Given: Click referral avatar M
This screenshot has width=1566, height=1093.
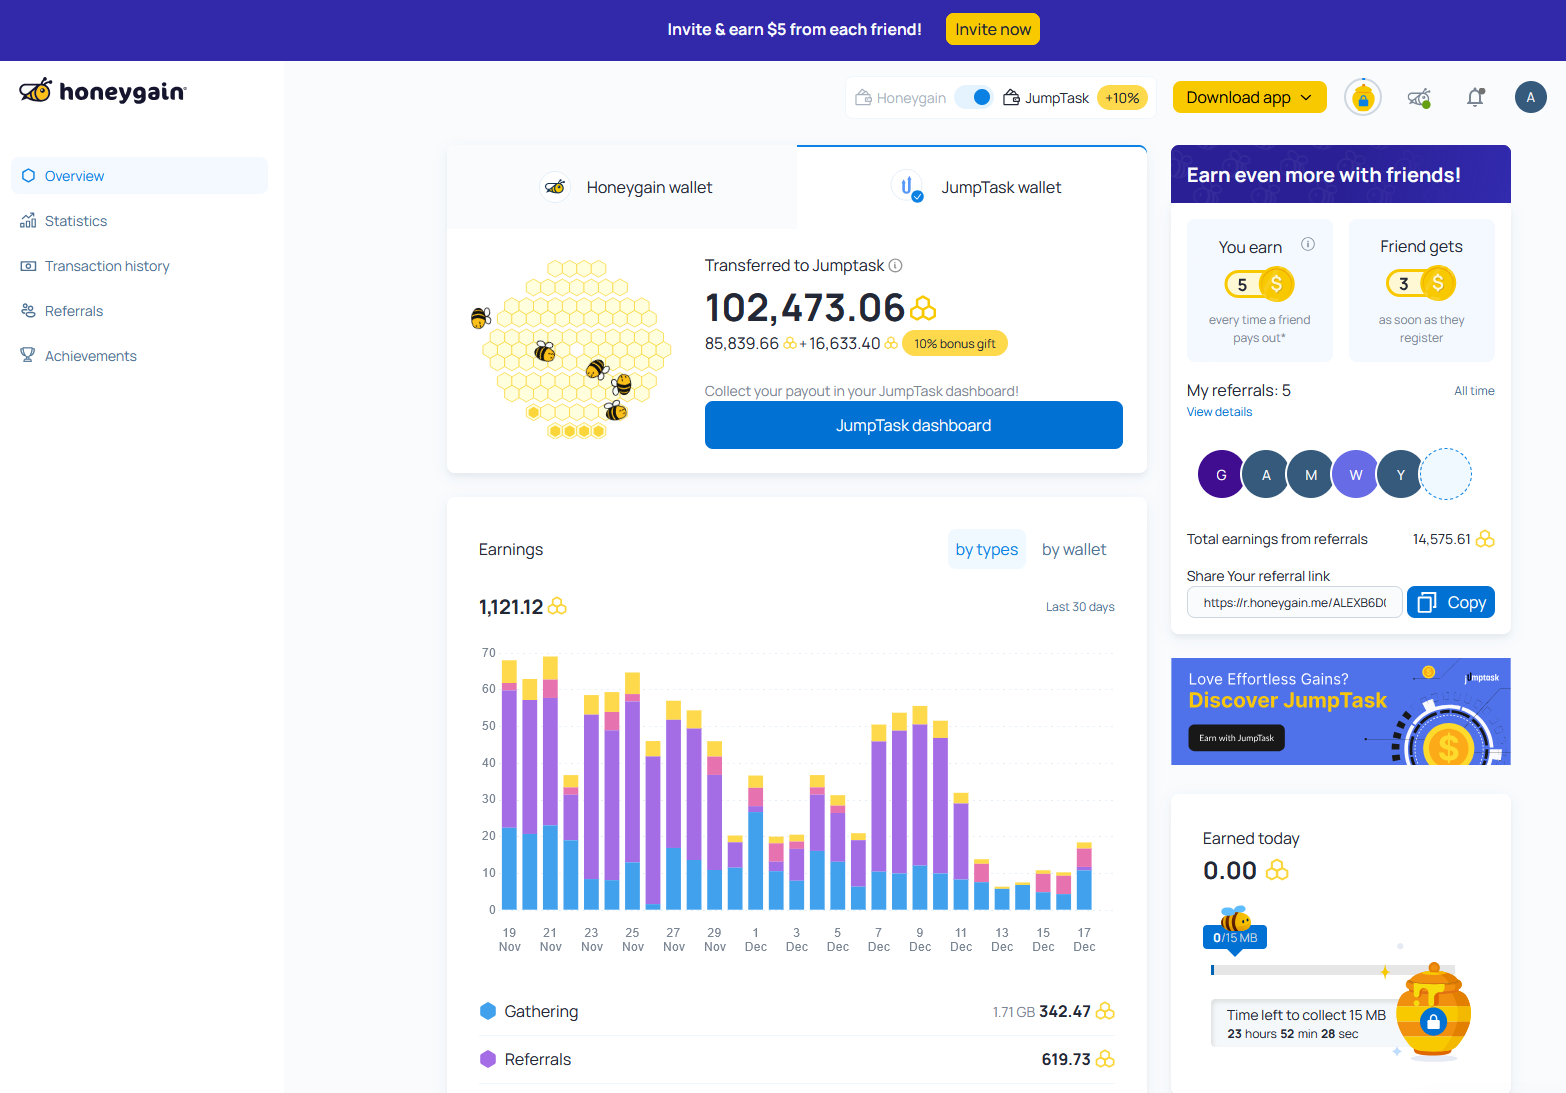Looking at the screenshot, I should [x=1311, y=474].
